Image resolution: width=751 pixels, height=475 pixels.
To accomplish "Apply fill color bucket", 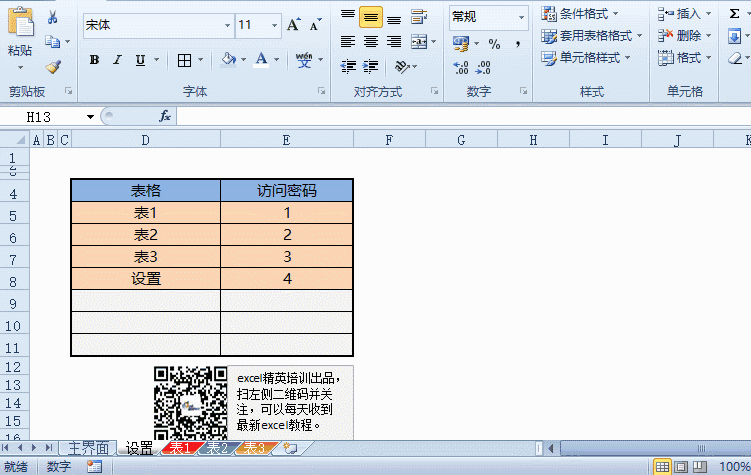I will click(x=228, y=59).
